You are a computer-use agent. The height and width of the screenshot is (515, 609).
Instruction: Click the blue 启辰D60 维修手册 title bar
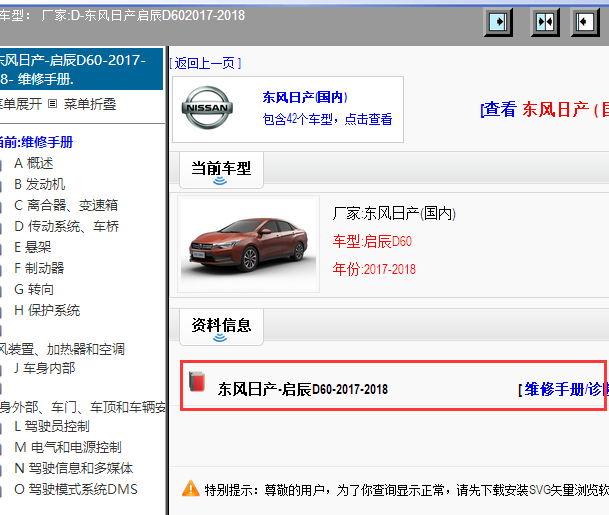point(82,69)
